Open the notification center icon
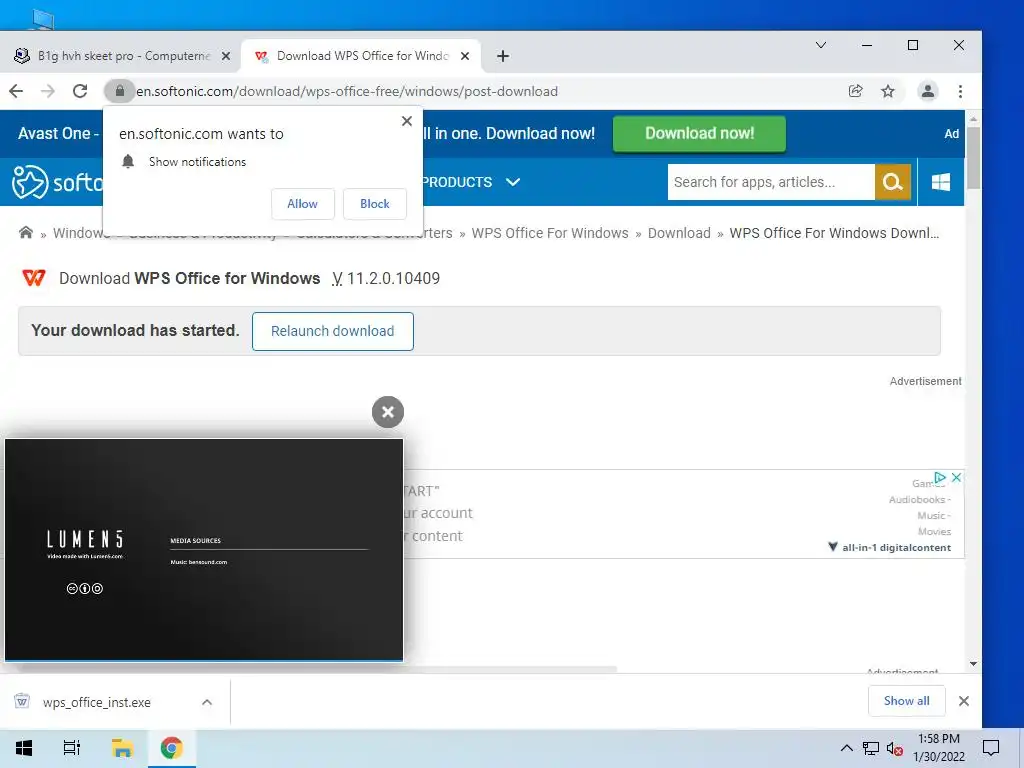Viewport: 1024px width, 768px height. coord(991,748)
